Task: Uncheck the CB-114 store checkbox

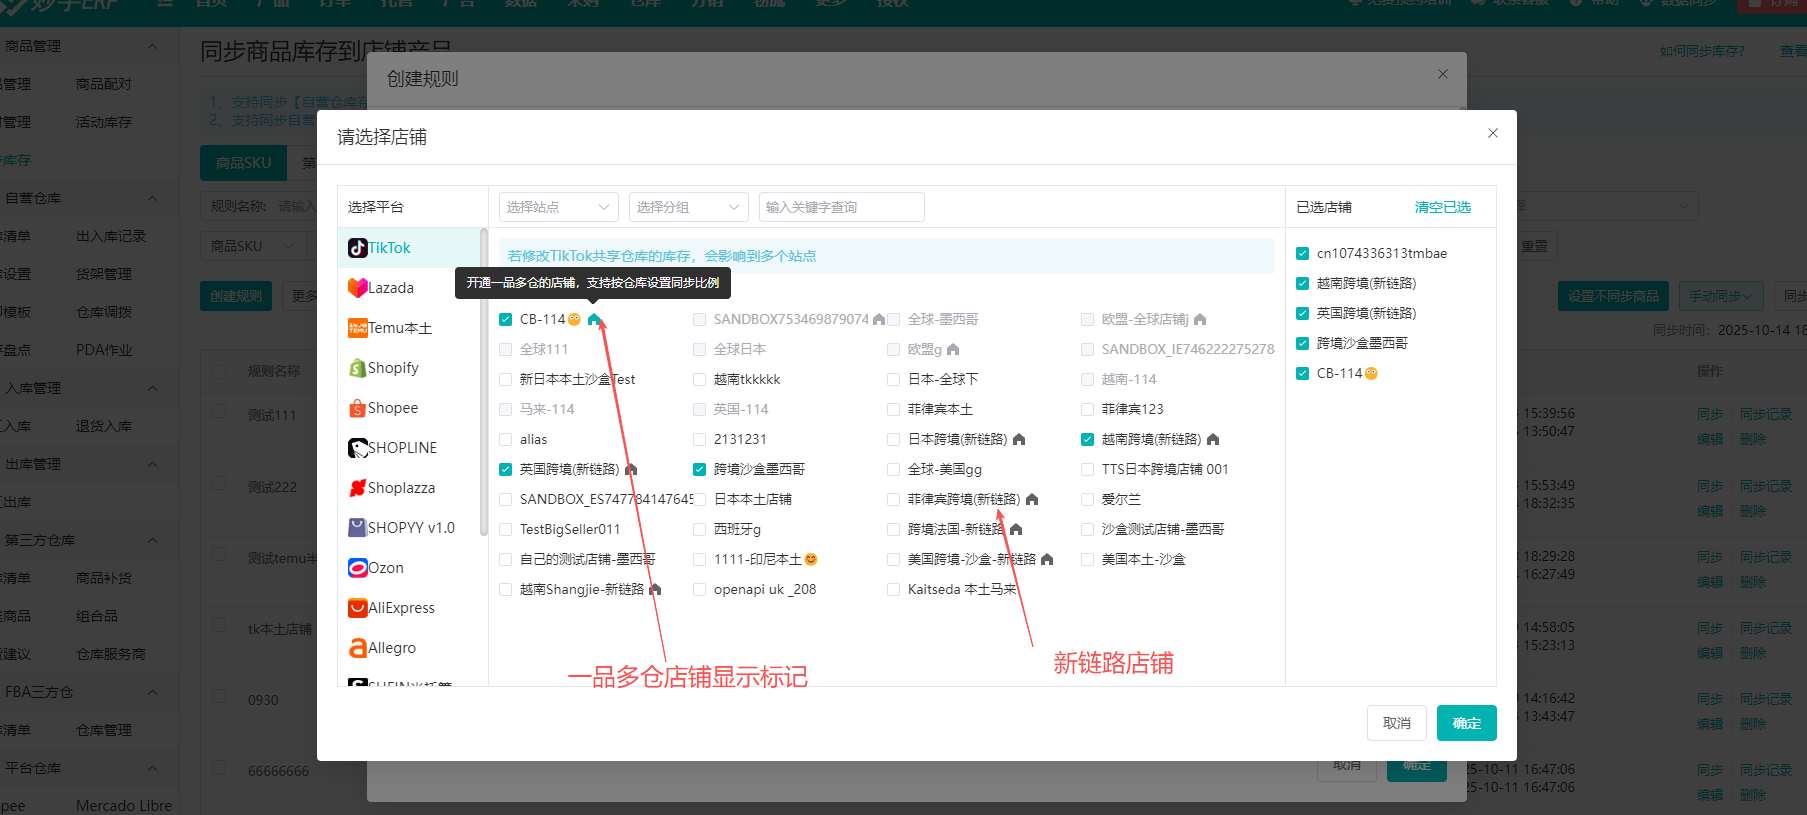Action: 505,319
